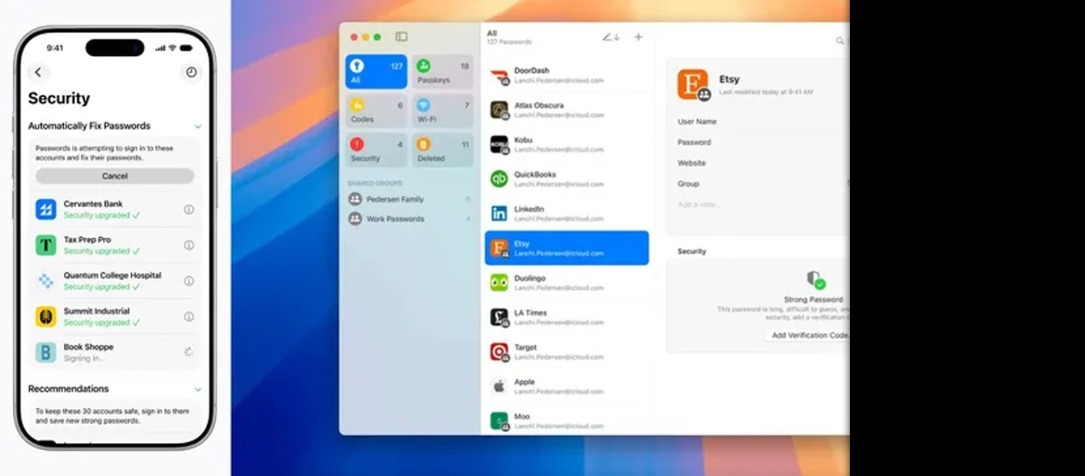Select the Passkeys category
Image resolution: width=1085 pixels, height=476 pixels.
443,72
